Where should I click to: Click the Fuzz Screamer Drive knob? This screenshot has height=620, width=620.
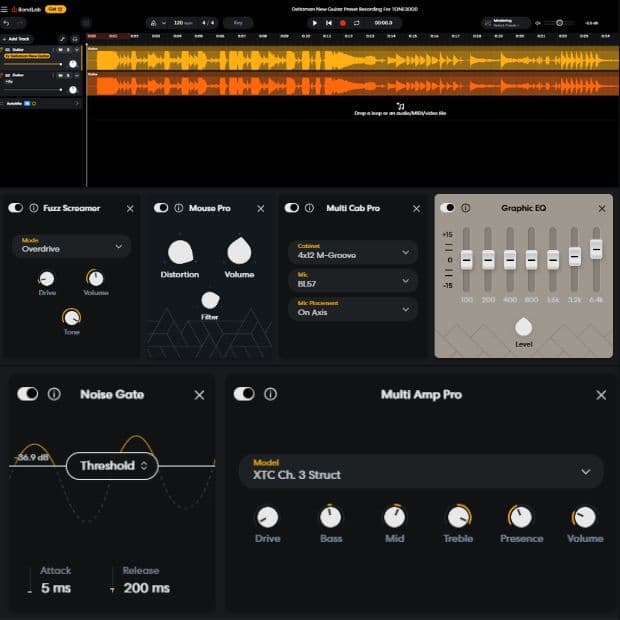click(47, 279)
